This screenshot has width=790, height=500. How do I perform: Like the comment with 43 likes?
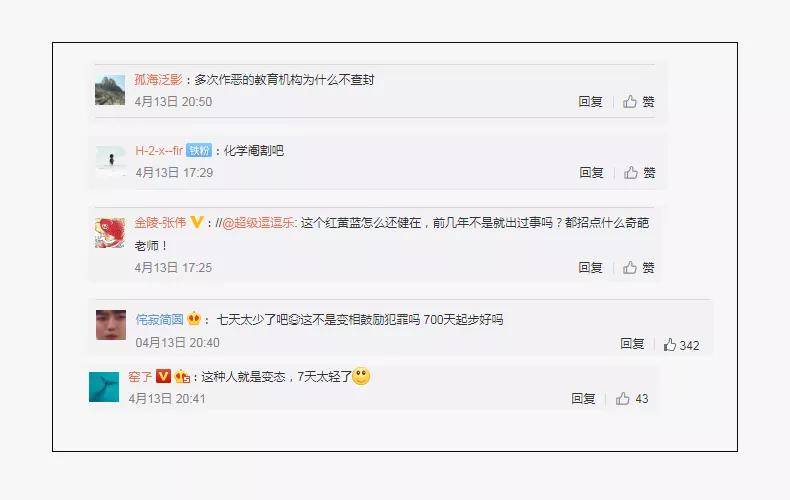pyautogui.click(x=632, y=399)
